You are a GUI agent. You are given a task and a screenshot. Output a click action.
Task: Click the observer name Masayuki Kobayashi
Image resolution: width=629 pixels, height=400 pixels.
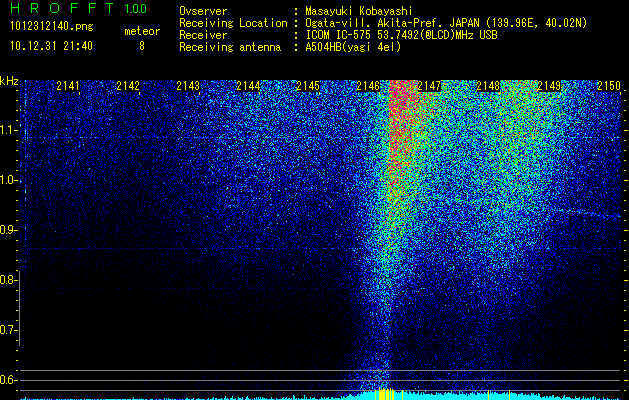[x=359, y=11]
